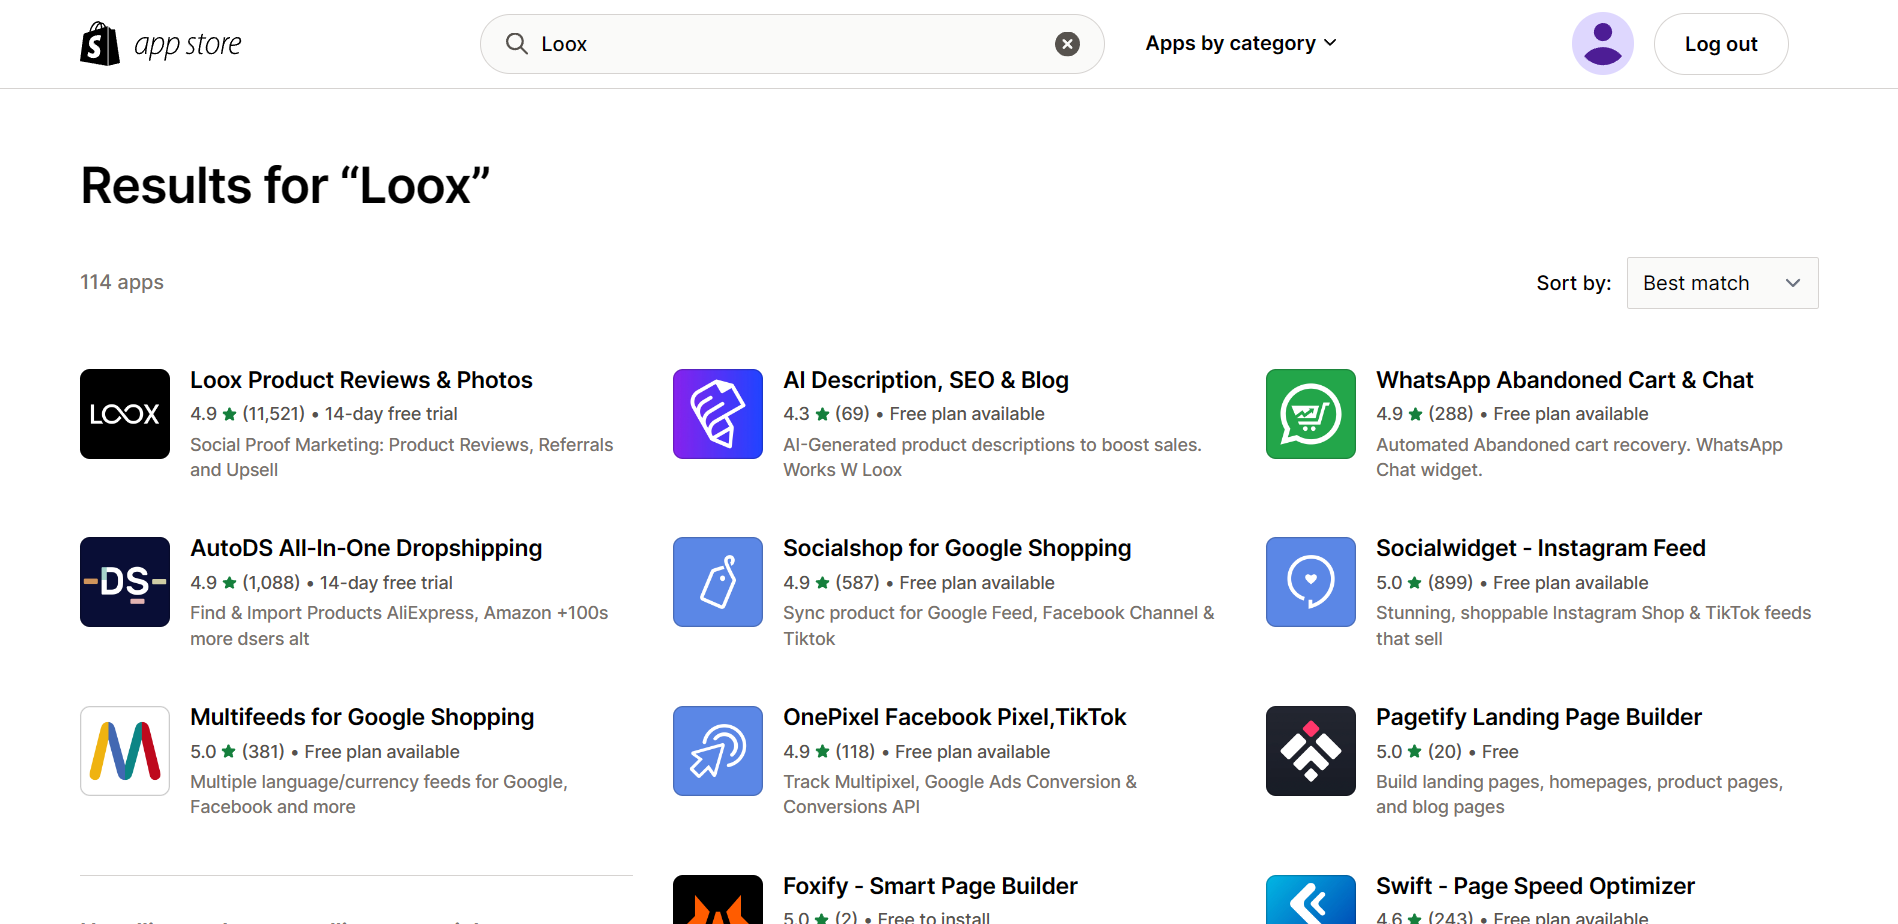Expand Apps by category menu
This screenshot has height=924, width=1898.
pyautogui.click(x=1241, y=43)
